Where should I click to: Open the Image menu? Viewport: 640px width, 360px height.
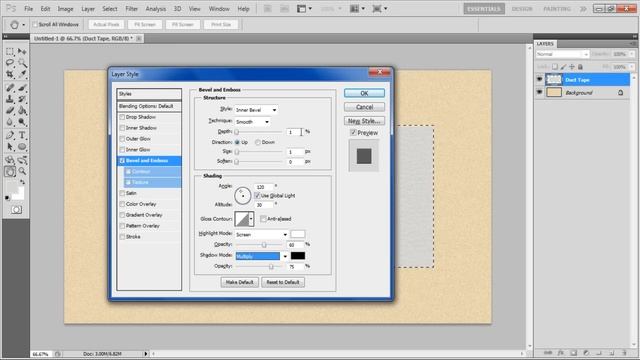point(65,9)
